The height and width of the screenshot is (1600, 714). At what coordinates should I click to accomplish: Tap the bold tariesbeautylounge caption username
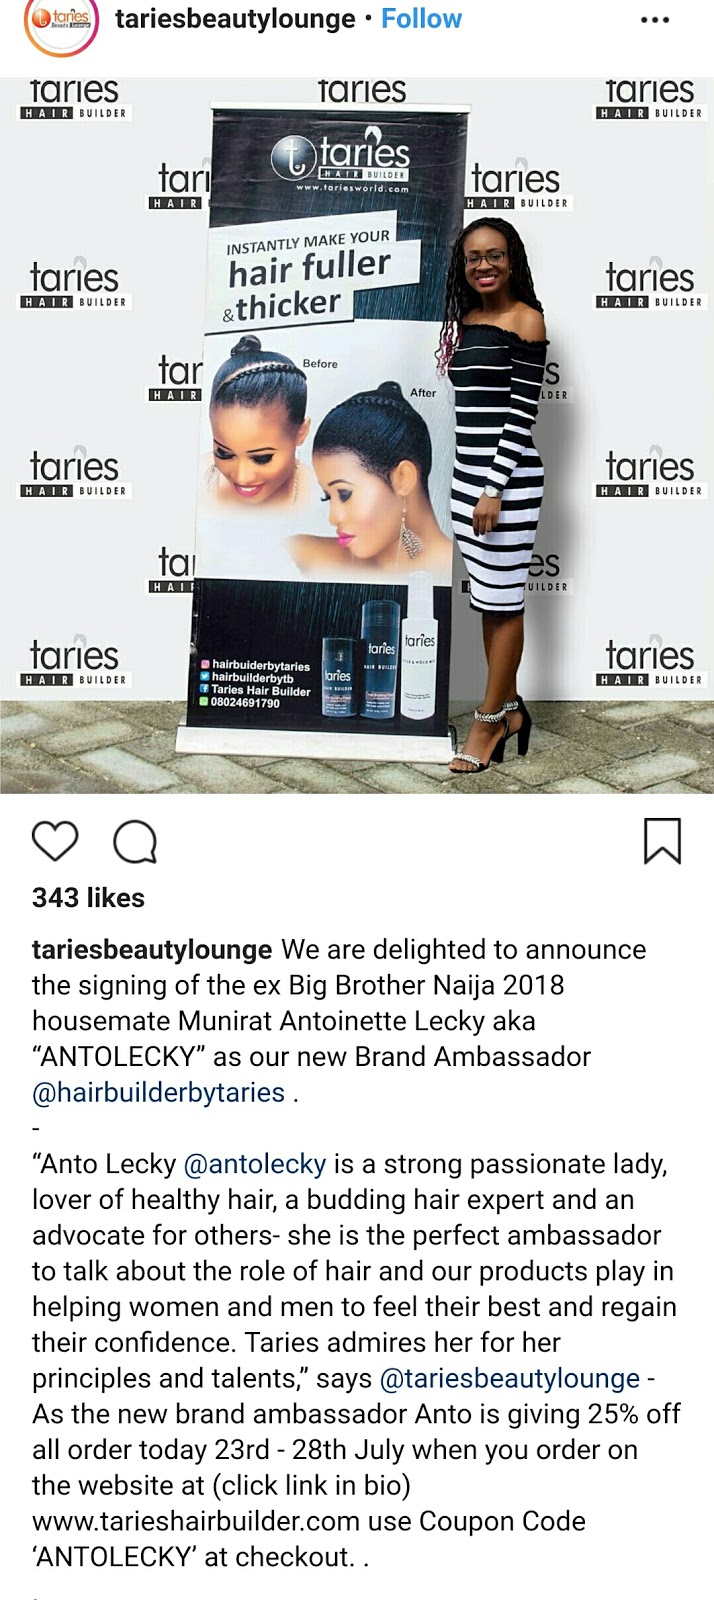tap(152, 950)
